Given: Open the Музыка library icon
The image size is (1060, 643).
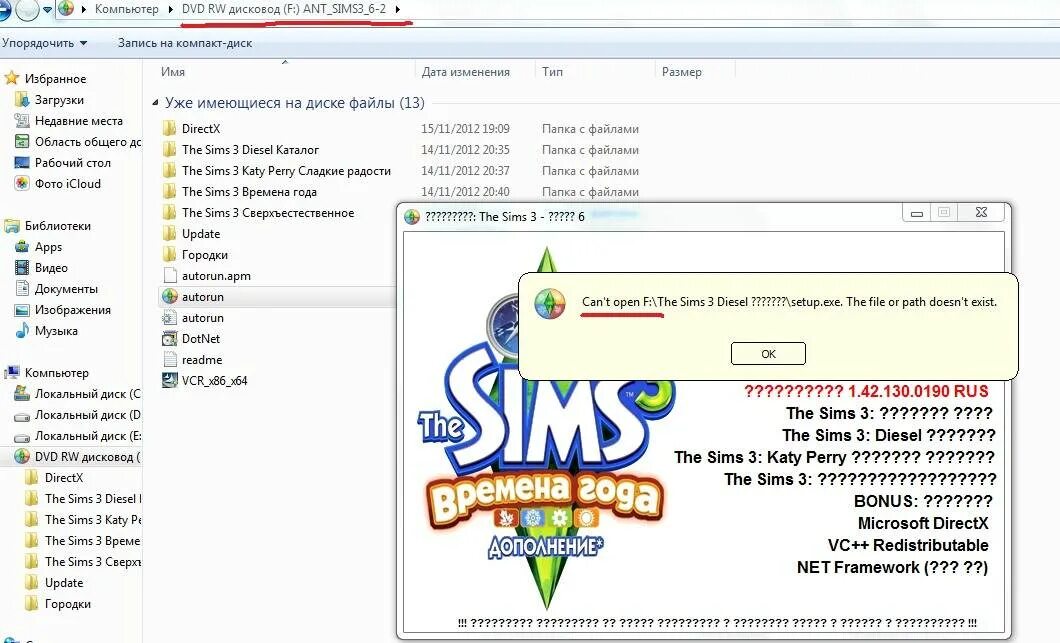Looking at the screenshot, I should pyautogui.click(x=22, y=331).
